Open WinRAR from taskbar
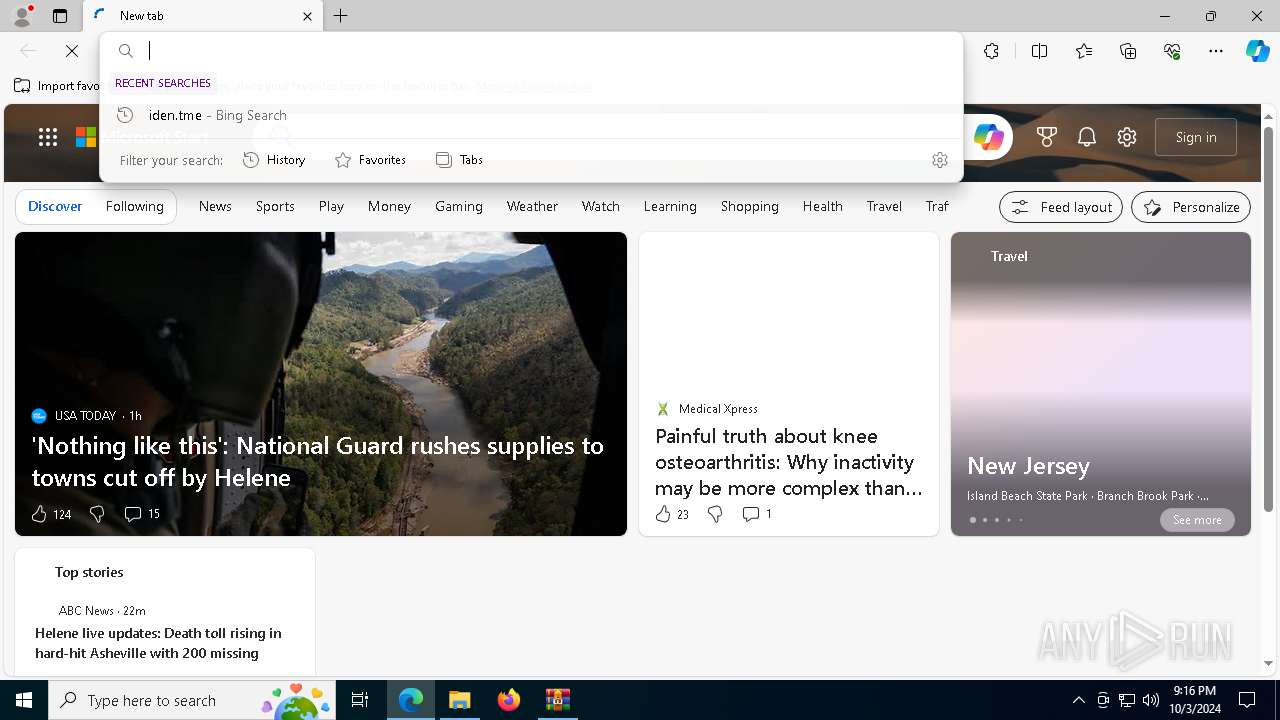Viewport: 1280px width, 720px height. [557, 700]
